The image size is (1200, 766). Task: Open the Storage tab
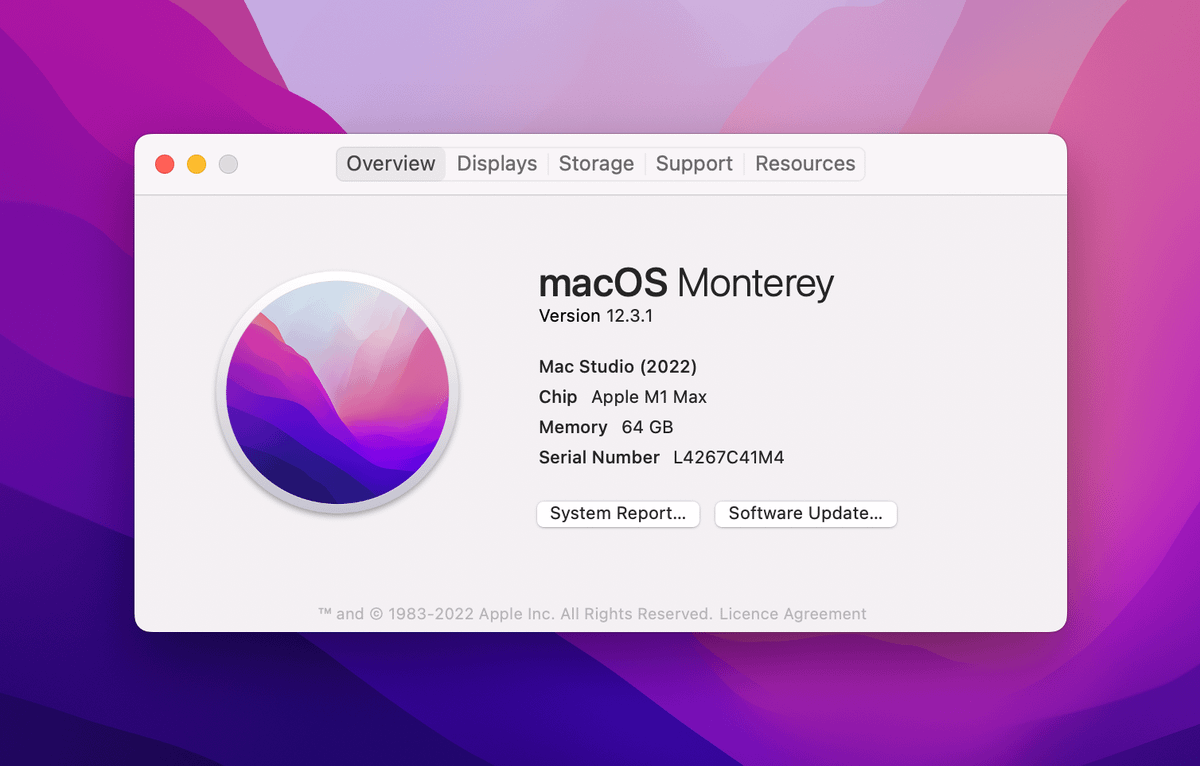click(596, 164)
